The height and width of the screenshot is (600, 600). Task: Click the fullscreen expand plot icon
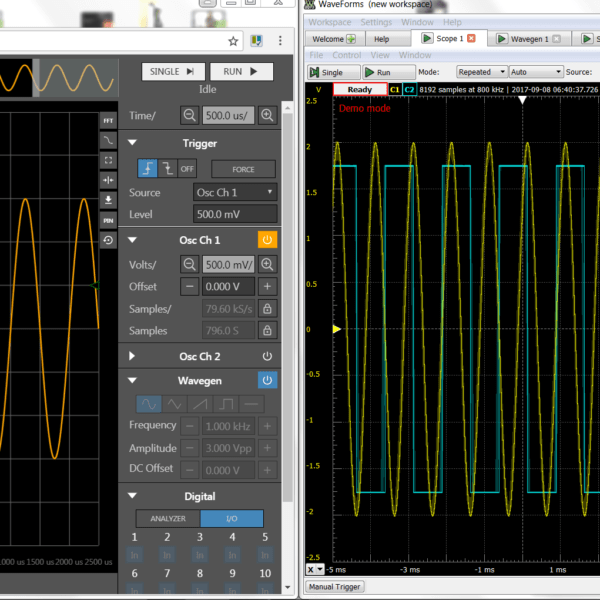[x=108, y=160]
